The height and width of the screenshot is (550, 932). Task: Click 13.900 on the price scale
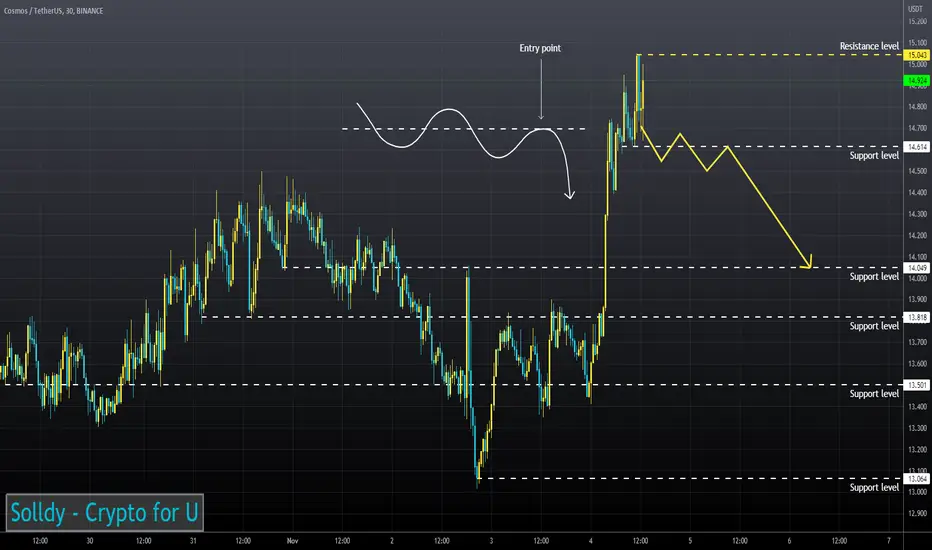click(x=917, y=300)
